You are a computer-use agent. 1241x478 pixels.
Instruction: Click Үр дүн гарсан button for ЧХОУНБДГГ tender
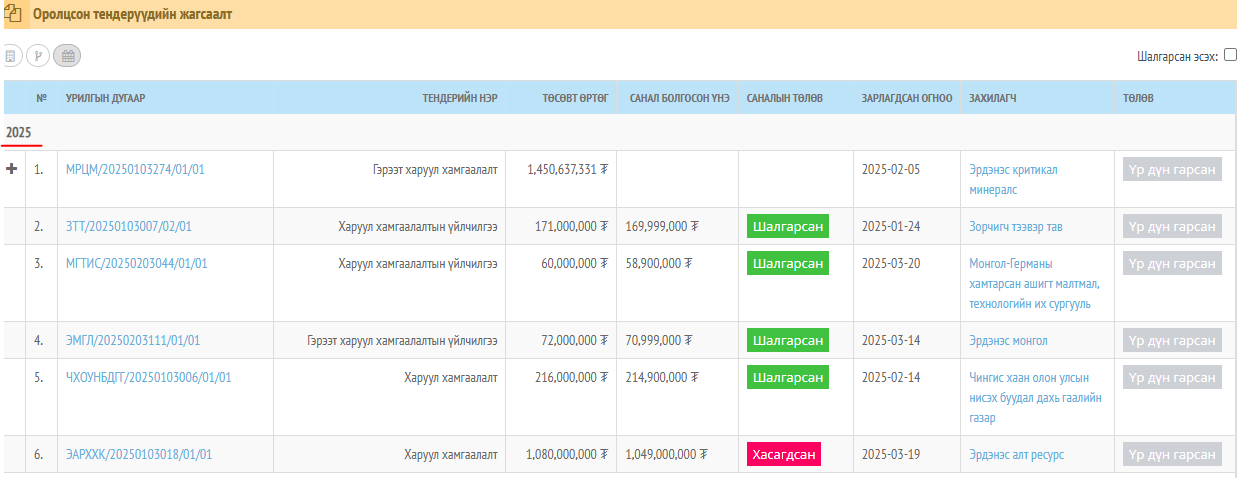(1172, 377)
